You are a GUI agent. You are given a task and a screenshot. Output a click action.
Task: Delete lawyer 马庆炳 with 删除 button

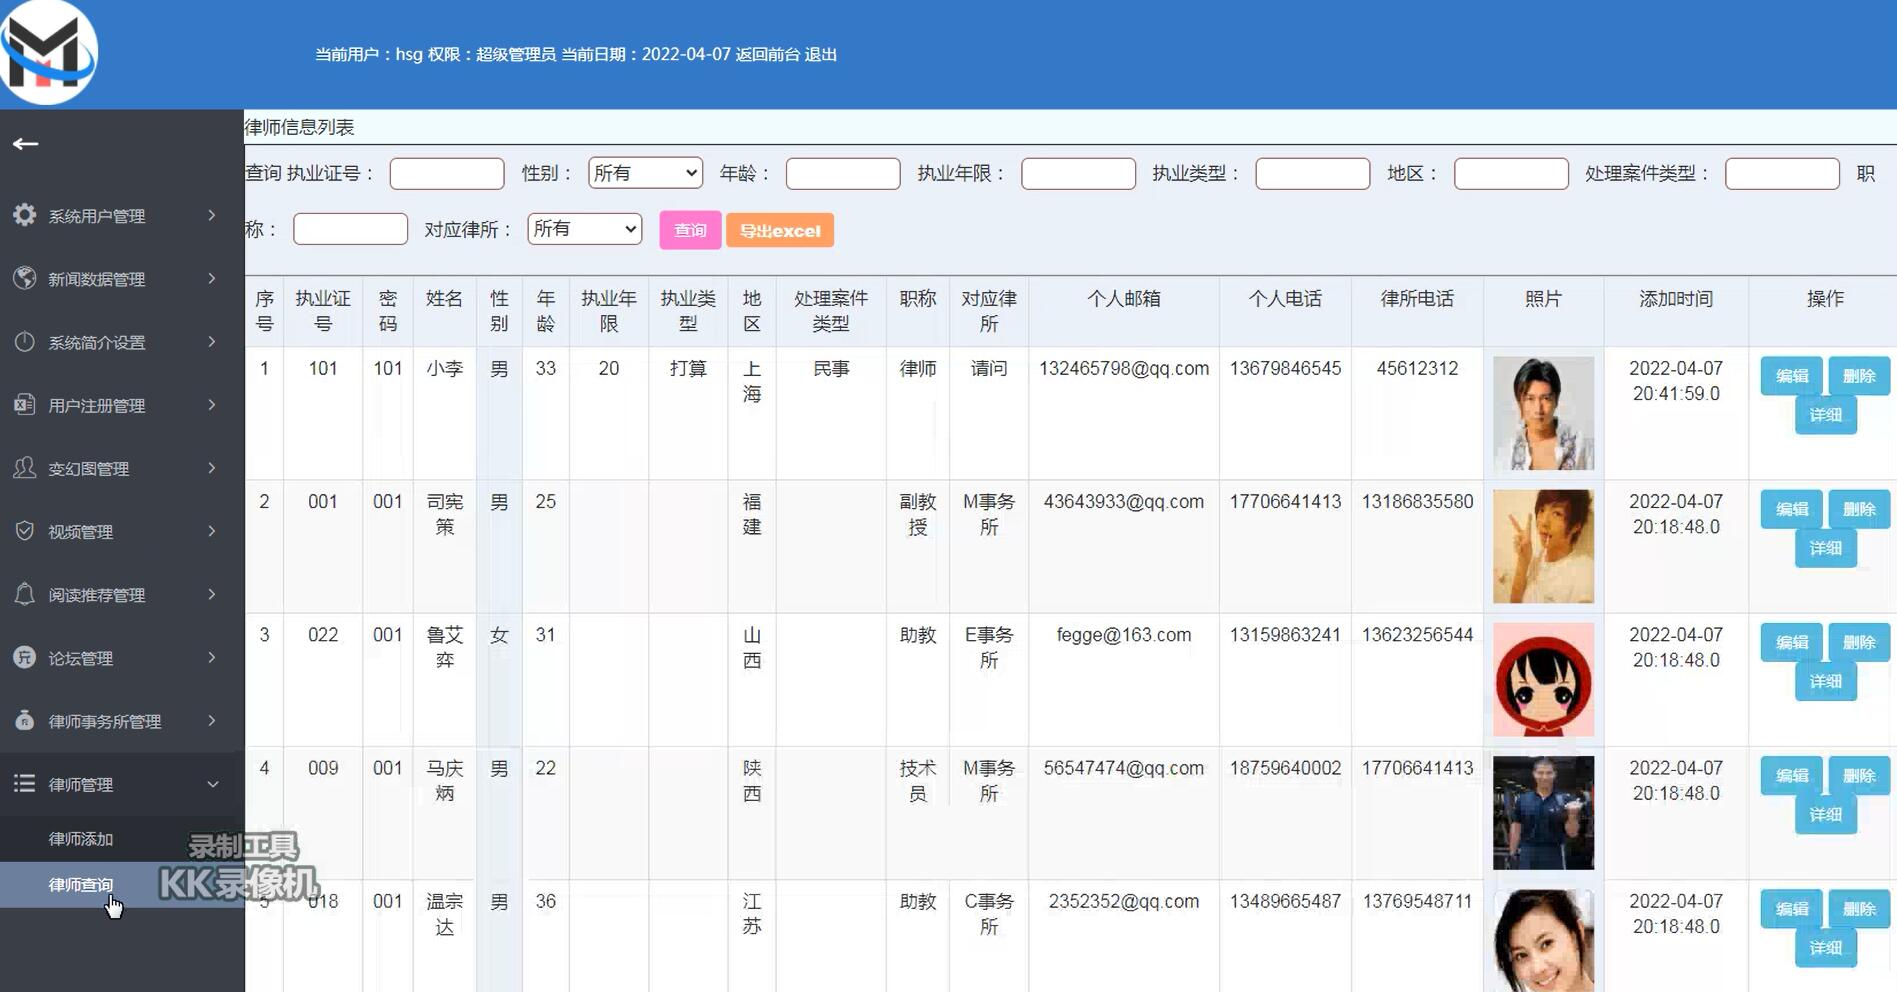(1859, 775)
